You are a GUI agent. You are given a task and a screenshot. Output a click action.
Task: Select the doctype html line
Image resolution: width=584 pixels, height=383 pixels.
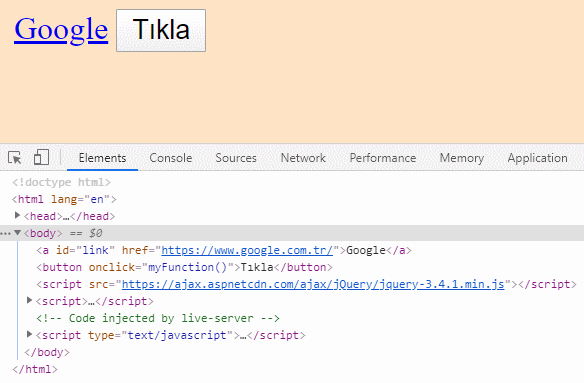[61, 182]
